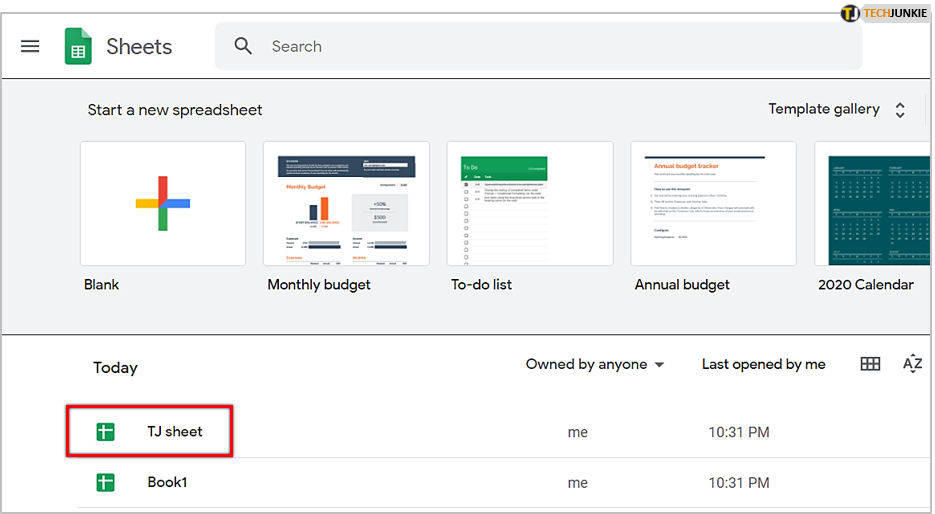This screenshot has height=514, width=935.
Task: Open the Book1 file
Action: (x=167, y=482)
